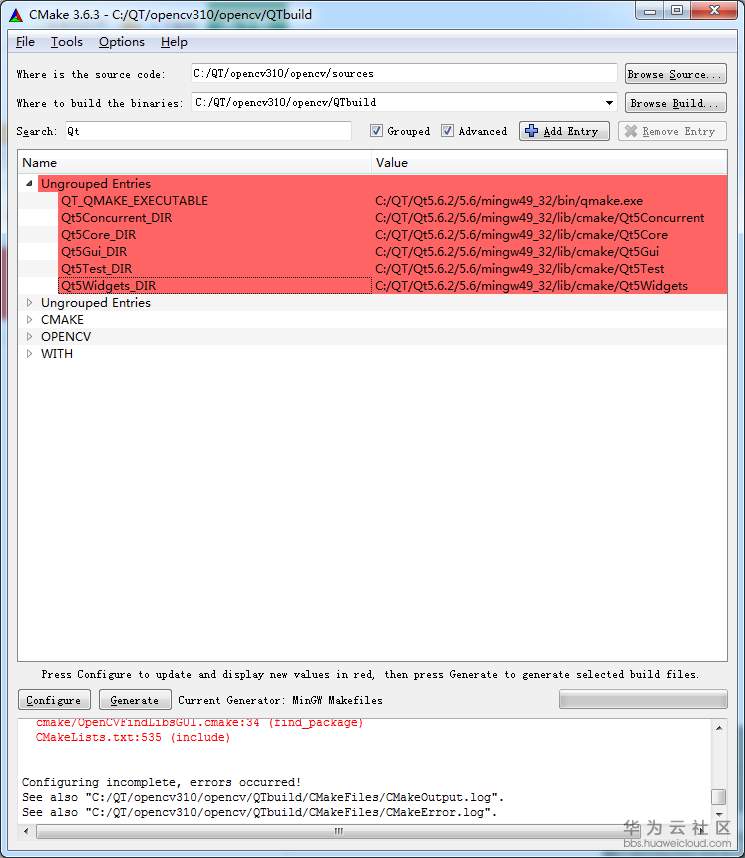Select the Qt5Core_DIR entry
This screenshot has width=745, height=858.
pos(99,235)
